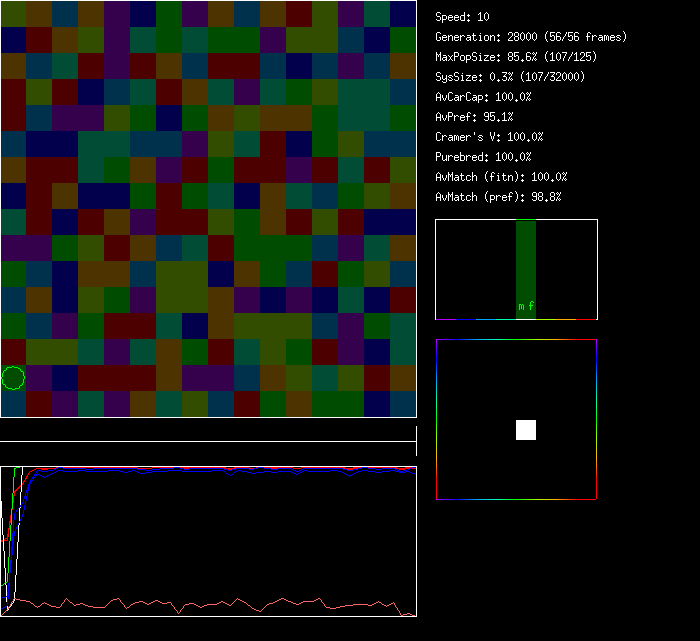Click the AvMatch (pref) statistic line

[499, 197]
